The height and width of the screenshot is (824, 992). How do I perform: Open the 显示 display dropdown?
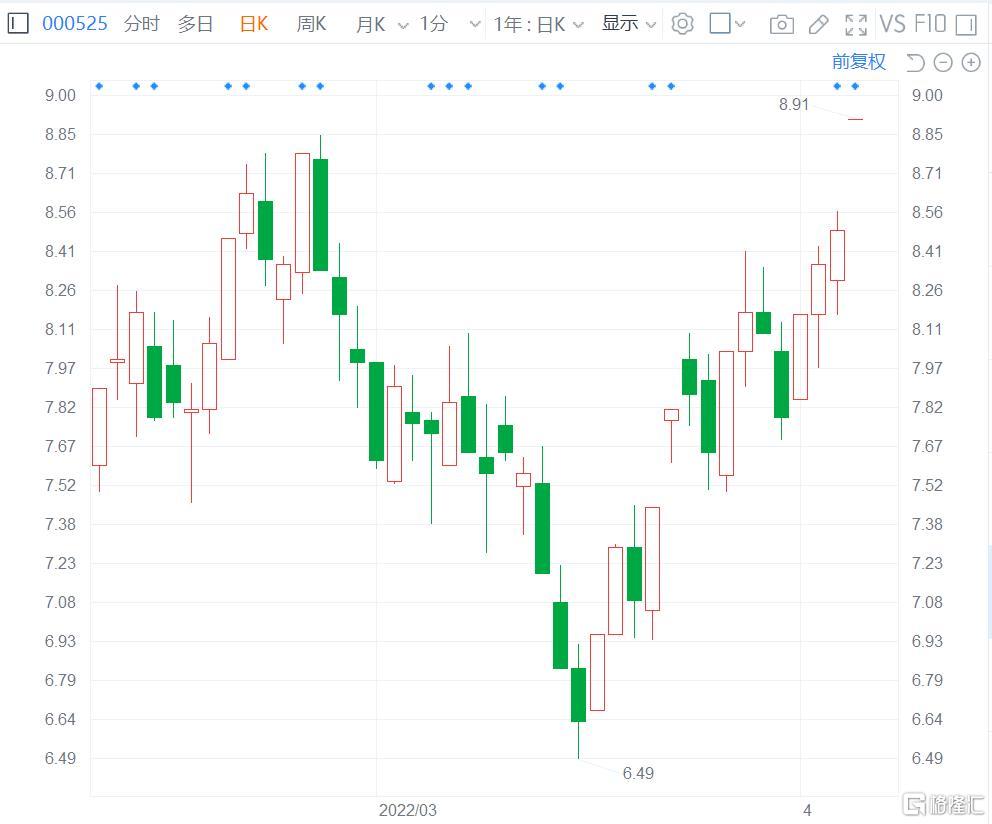(628, 24)
